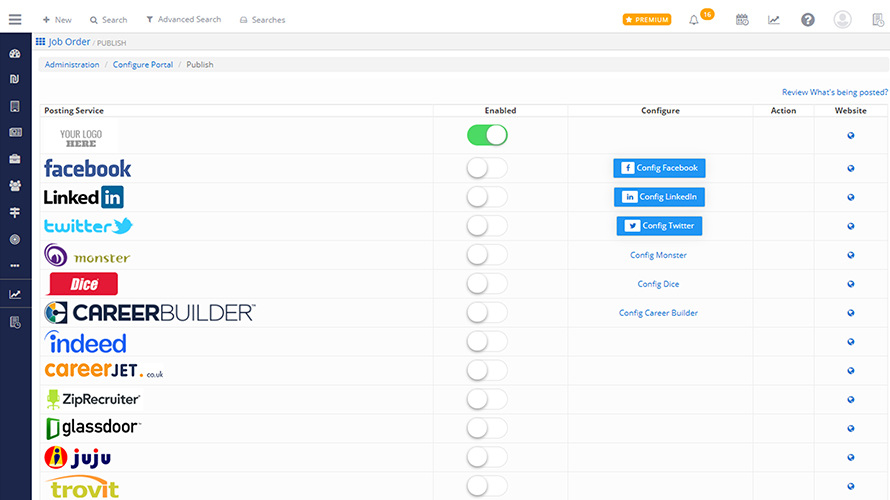
Task: Open website globe for Your Logo row
Action: (851, 135)
